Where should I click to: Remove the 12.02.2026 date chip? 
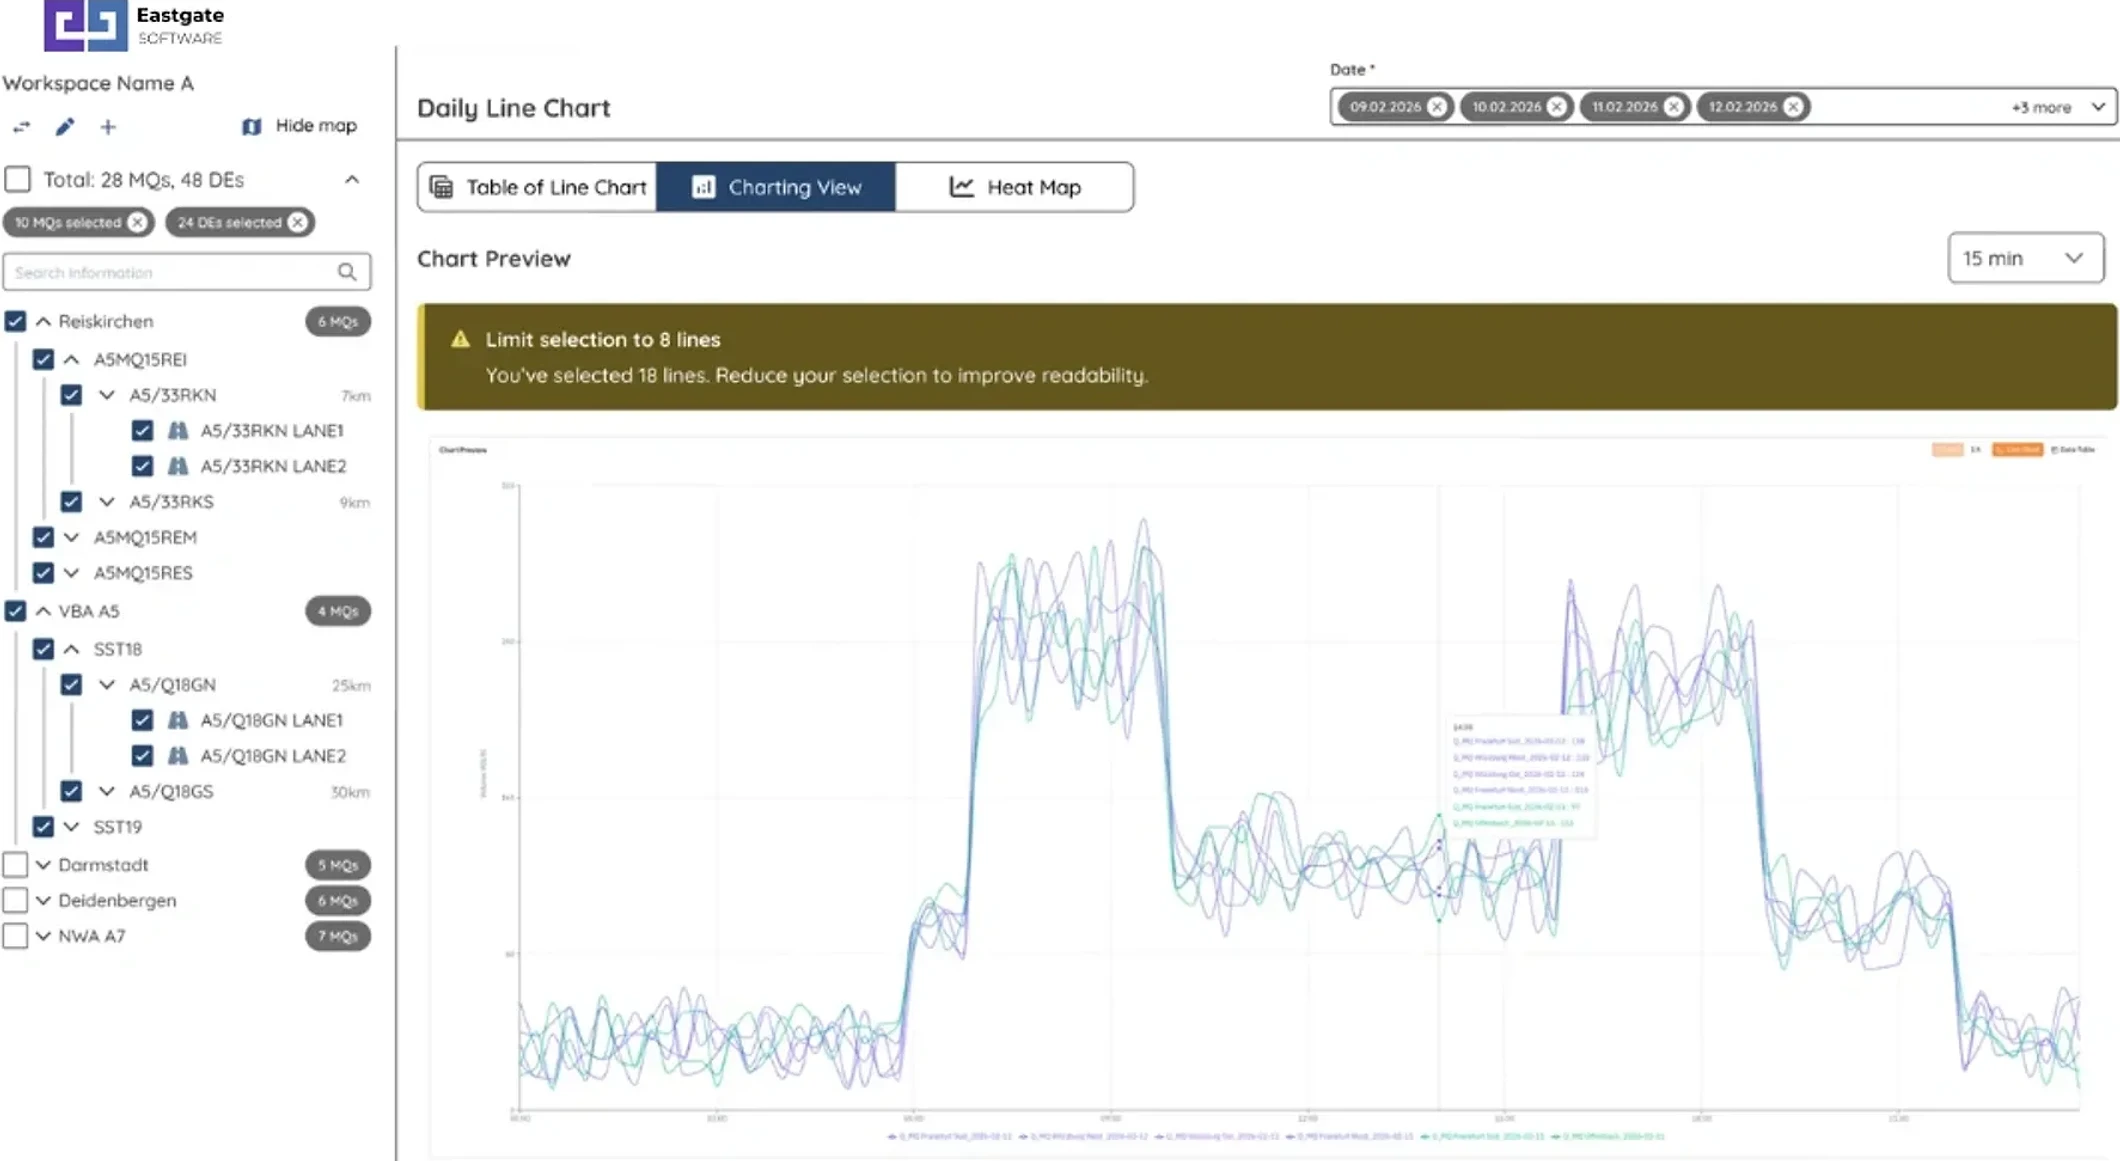click(x=1793, y=107)
